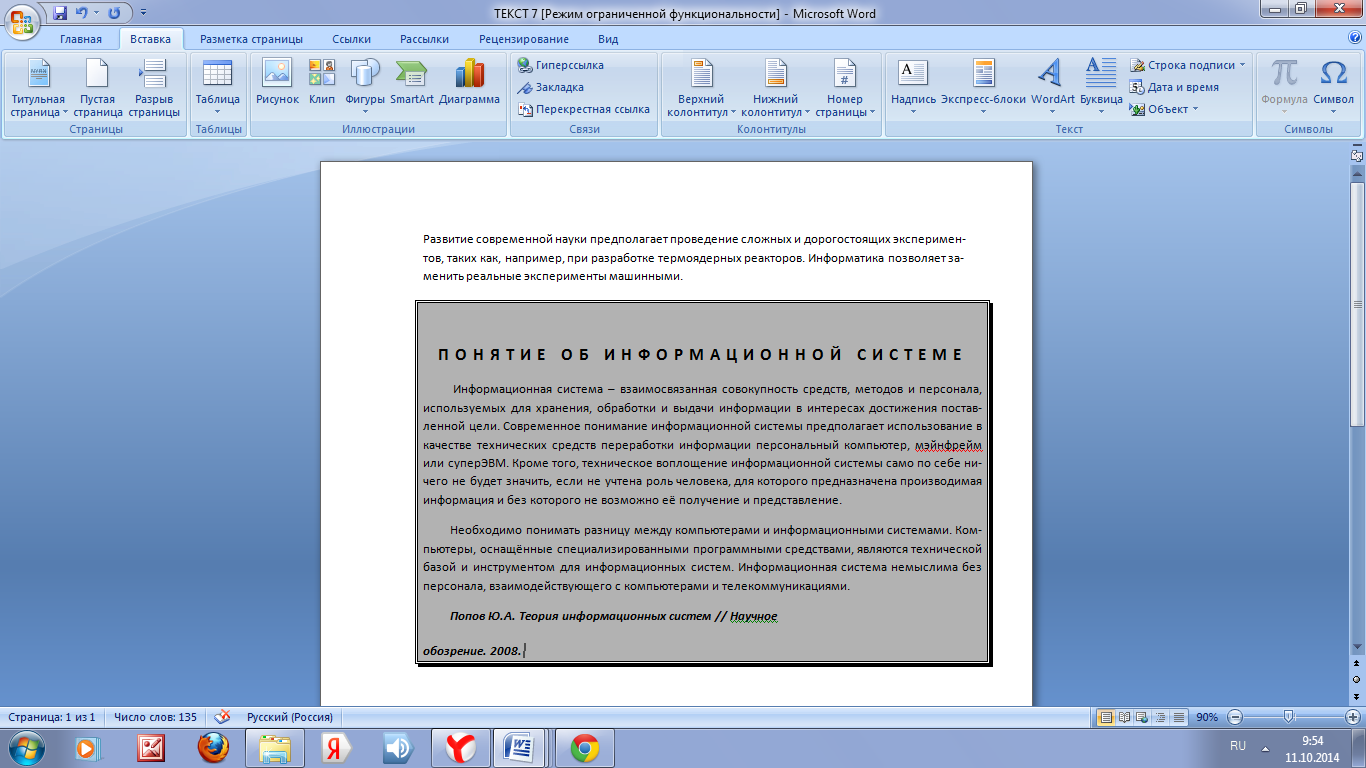Expand Строка подписи signature line dropdown
Screen dimensions: 1366x768
pyautogui.click(x=1242, y=65)
